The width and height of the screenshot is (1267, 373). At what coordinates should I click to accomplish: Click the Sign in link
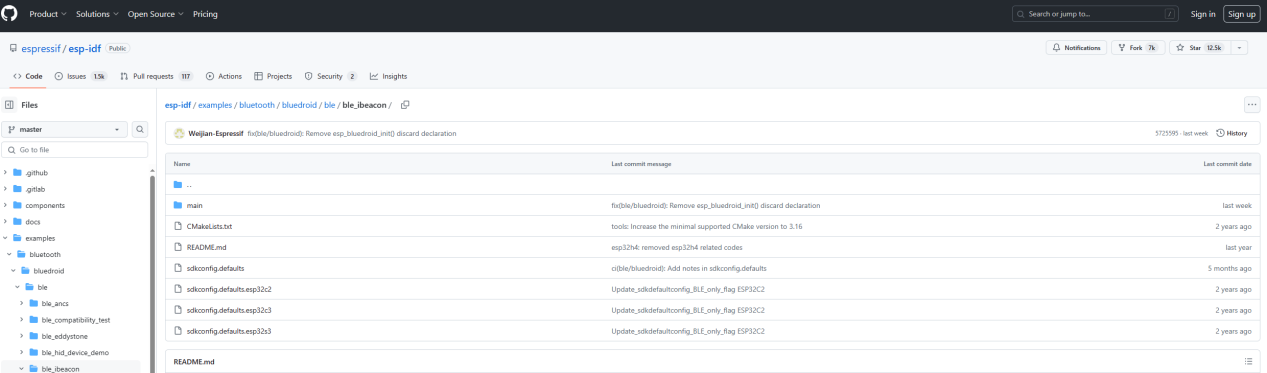1203,14
